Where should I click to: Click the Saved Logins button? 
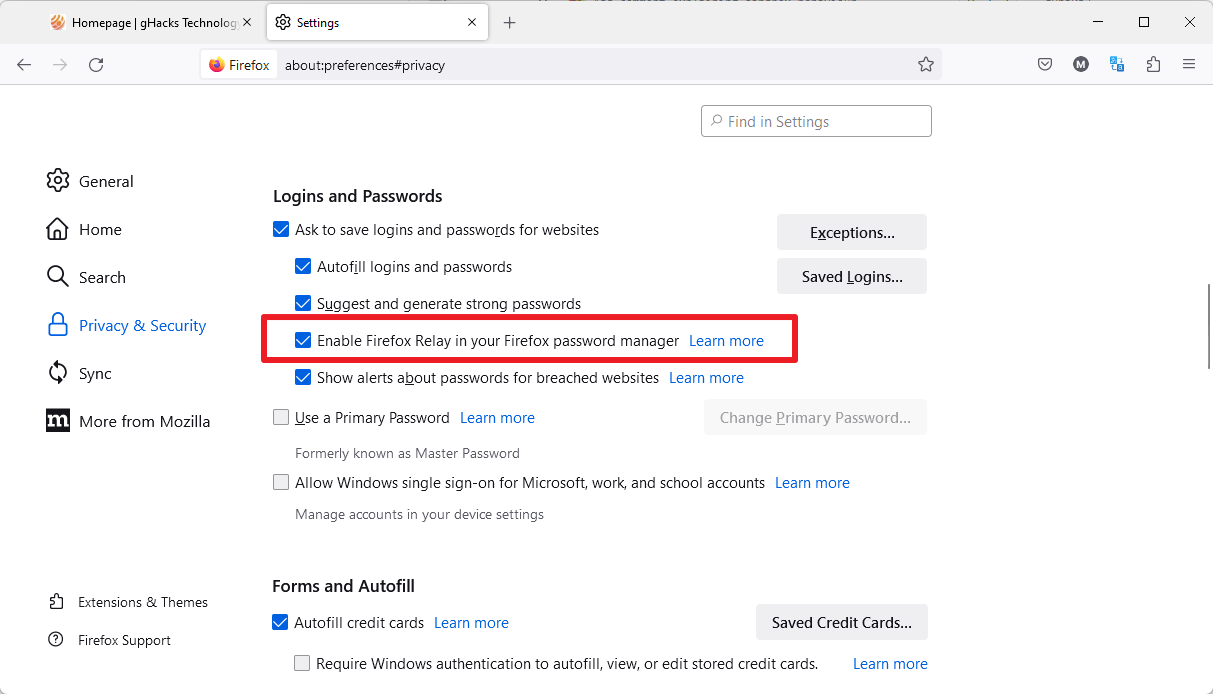852,277
